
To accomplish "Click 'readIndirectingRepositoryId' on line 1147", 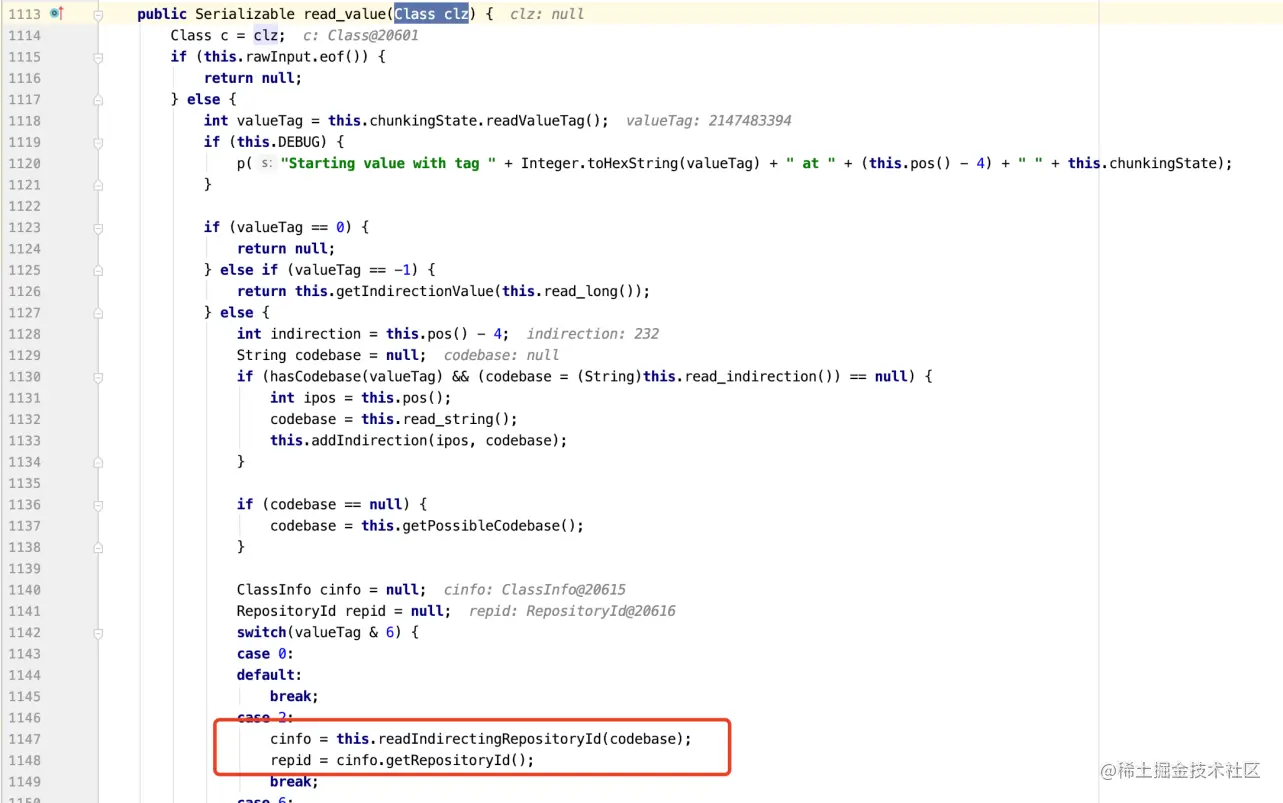I will pyautogui.click(x=490, y=739).
